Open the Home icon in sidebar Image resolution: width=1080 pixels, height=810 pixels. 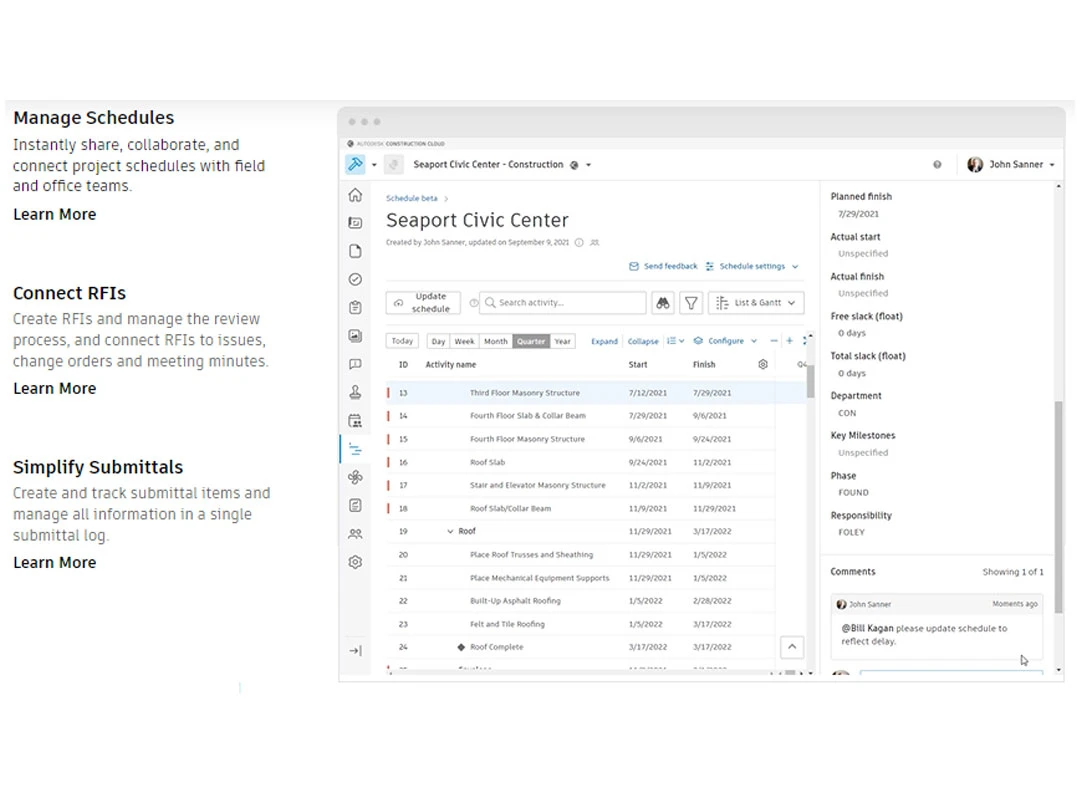355,195
